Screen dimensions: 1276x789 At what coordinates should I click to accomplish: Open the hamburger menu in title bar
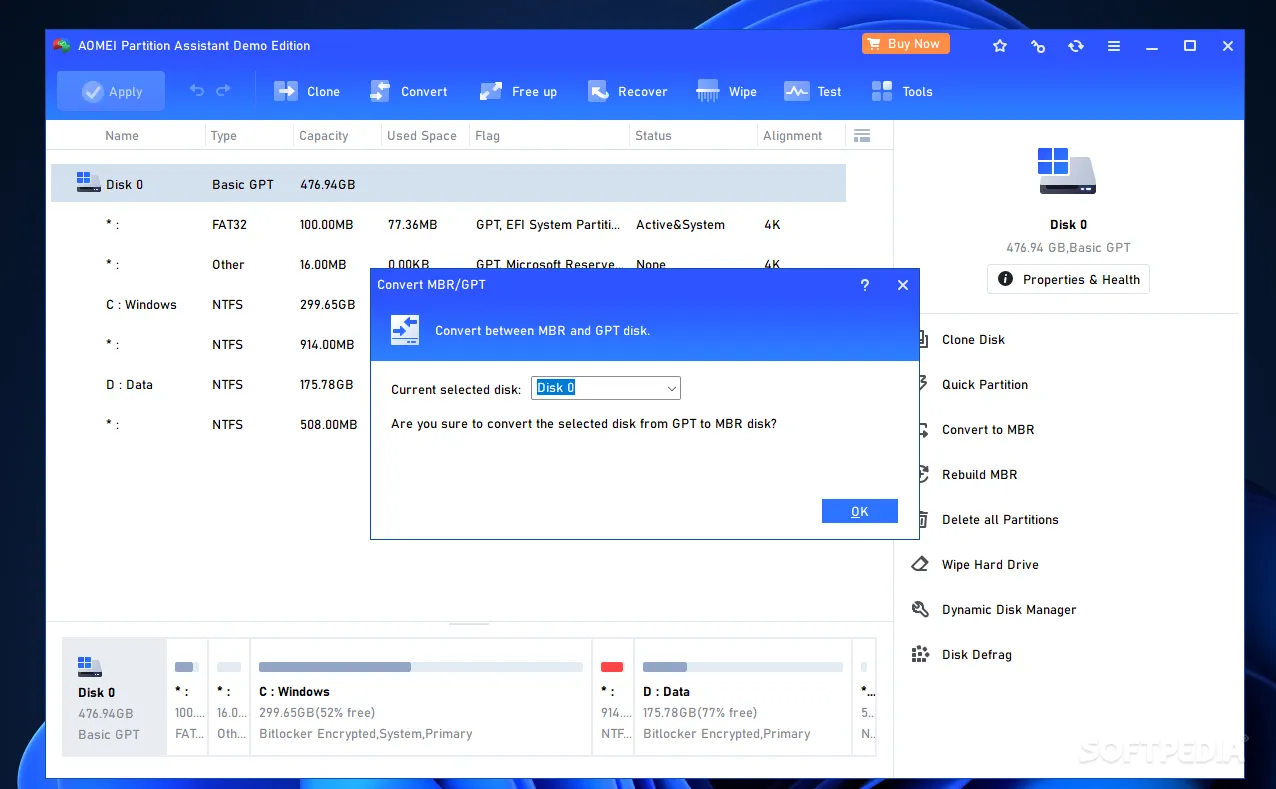[x=1114, y=46]
